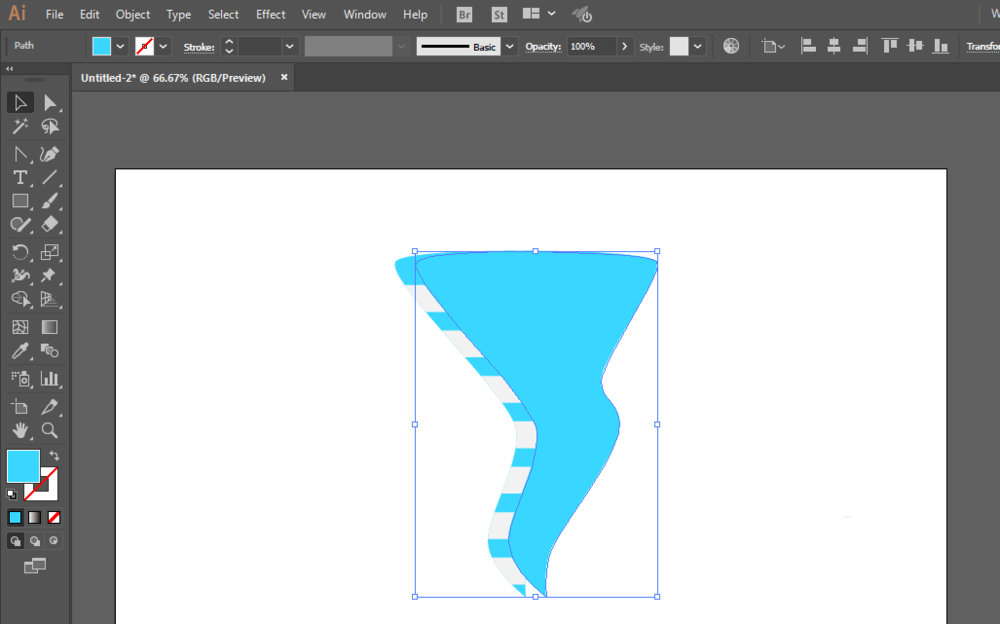Select the Rectangle tool
Viewport: 1000px width, 624px height.
[20, 201]
